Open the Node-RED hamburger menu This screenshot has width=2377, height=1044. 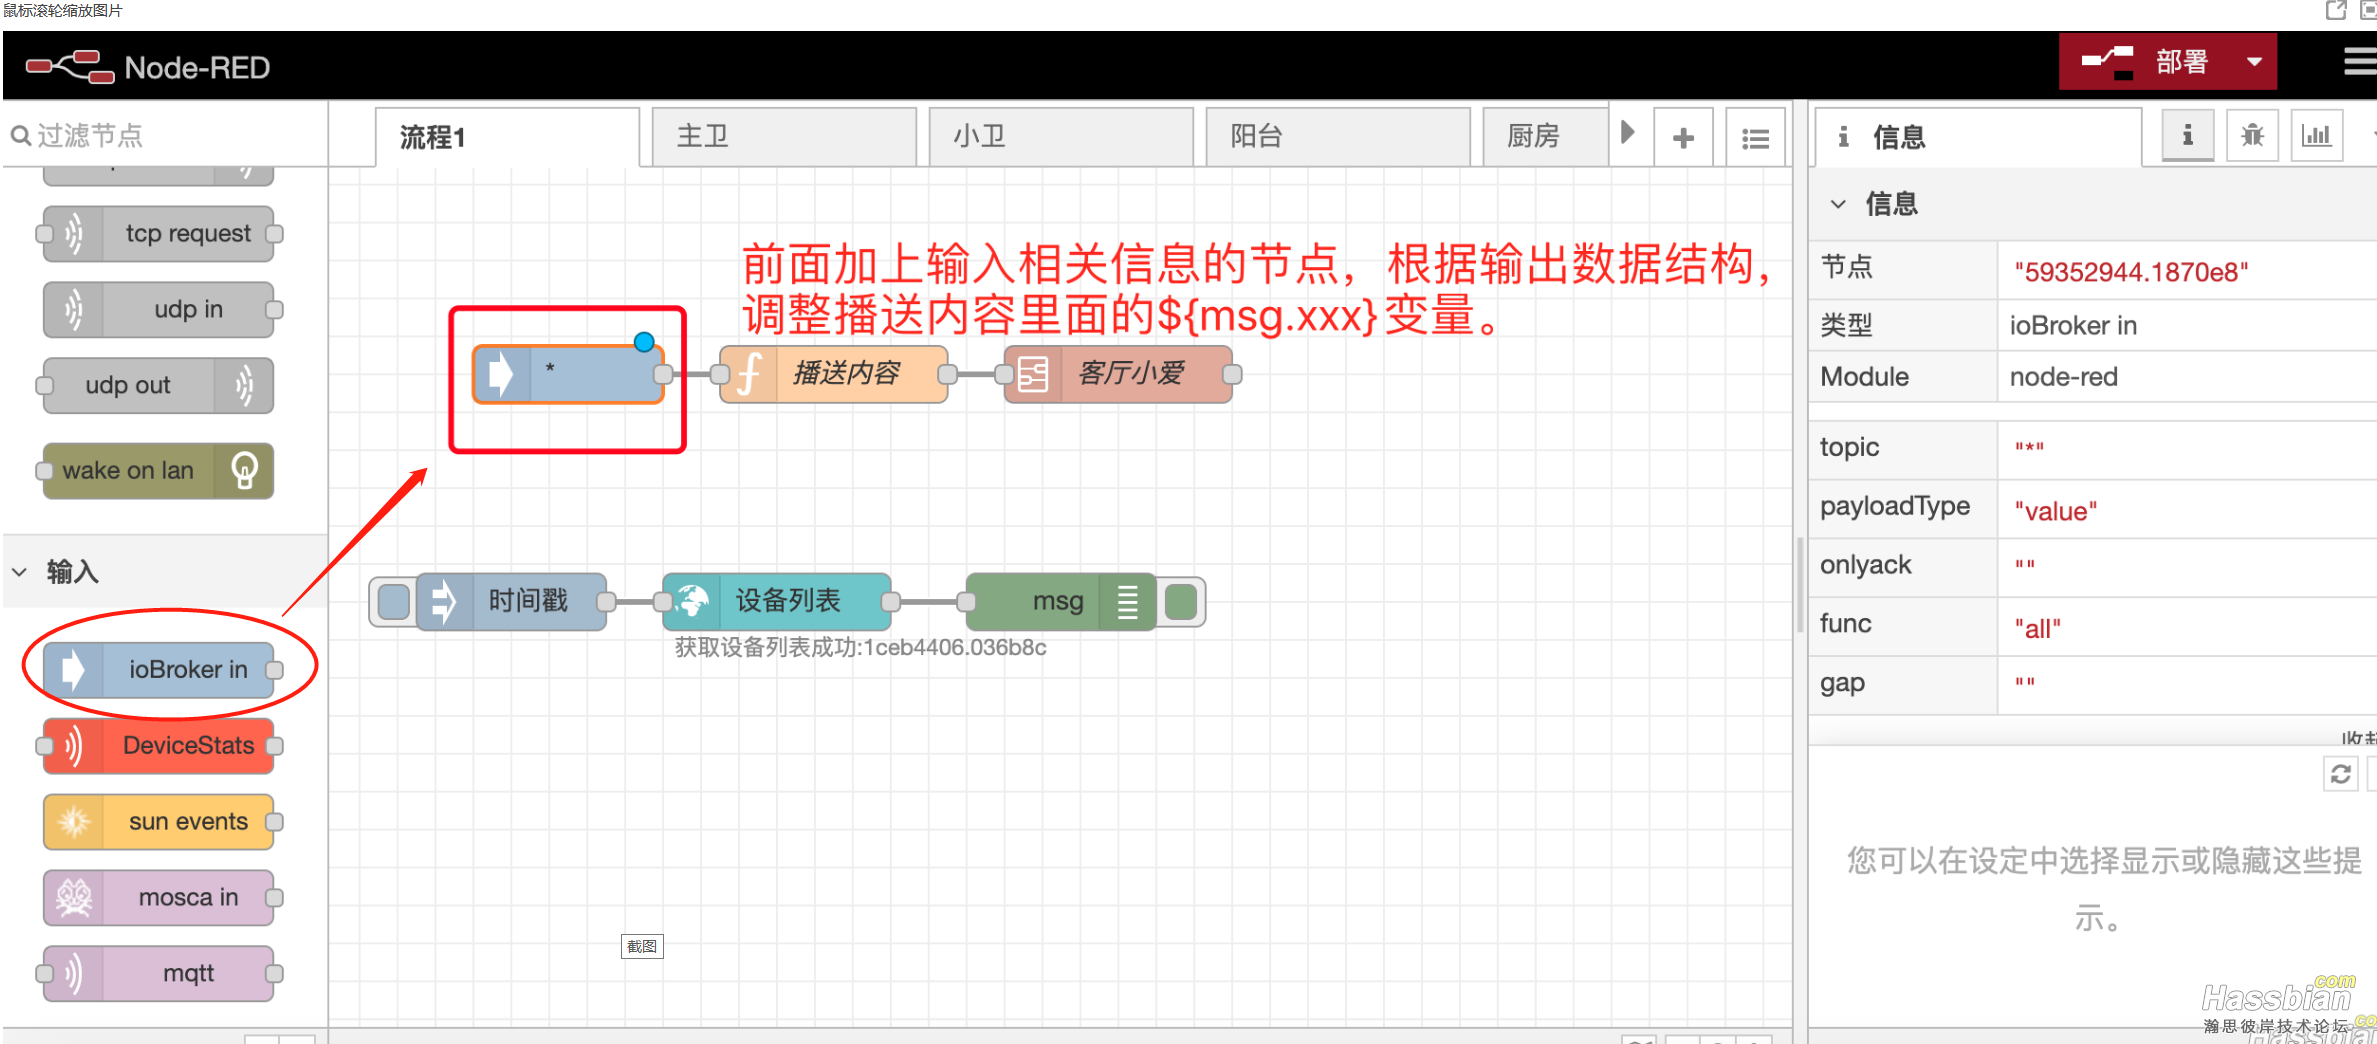2360,63
